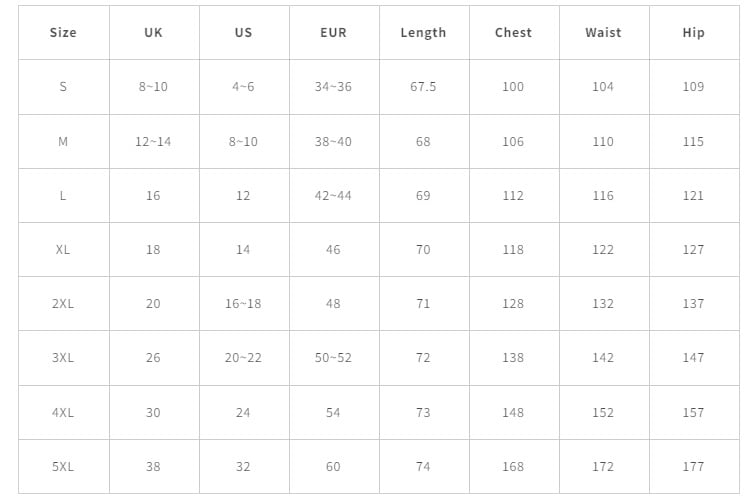Select the 42~44 EUR size cell
748x501 pixels.
click(x=333, y=196)
